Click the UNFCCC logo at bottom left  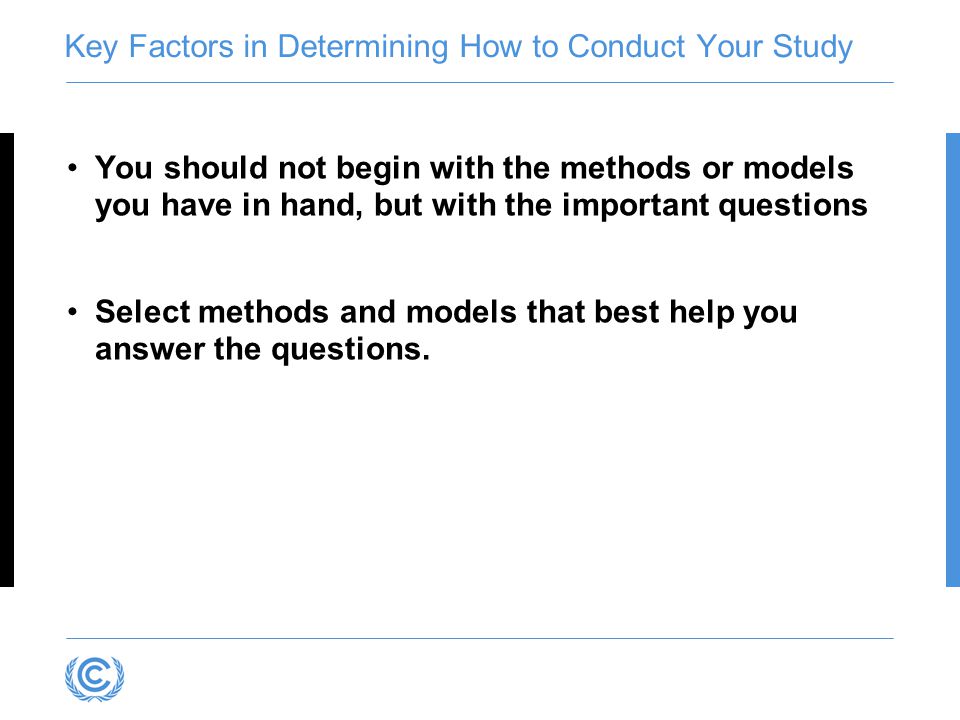pos(95,678)
